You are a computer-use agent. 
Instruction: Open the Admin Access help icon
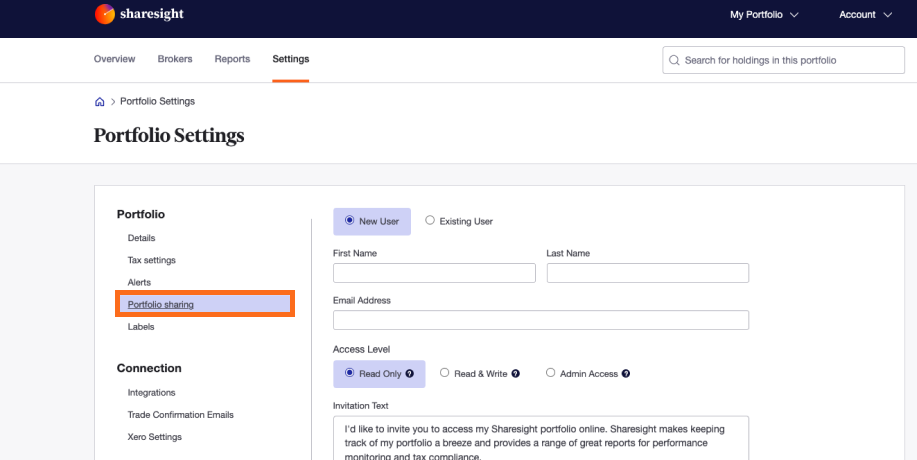click(626, 373)
